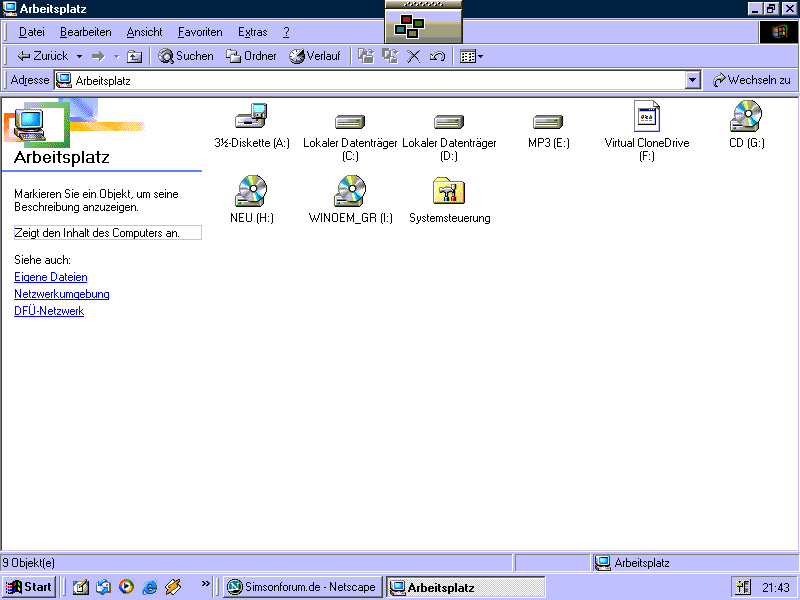Open the Favoriten menu
Viewport: 800px width, 600px height.
point(200,32)
